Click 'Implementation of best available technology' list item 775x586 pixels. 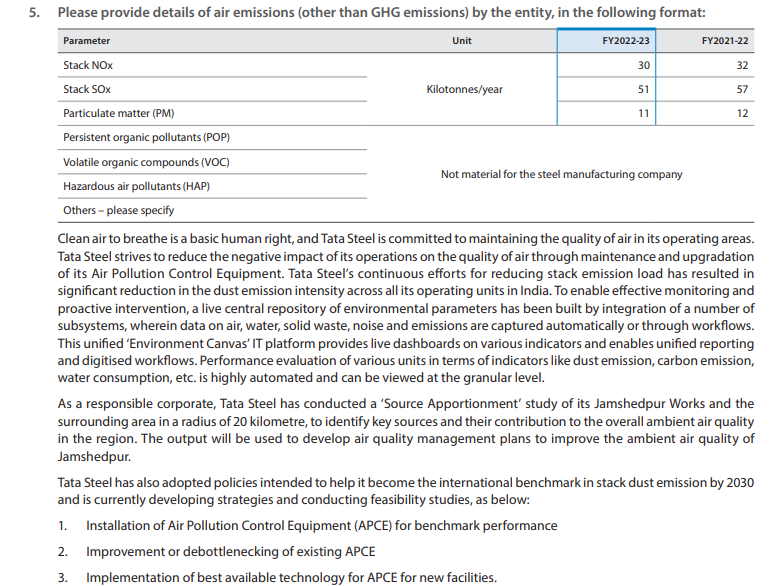pyautogui.click(x=290, y=577)
